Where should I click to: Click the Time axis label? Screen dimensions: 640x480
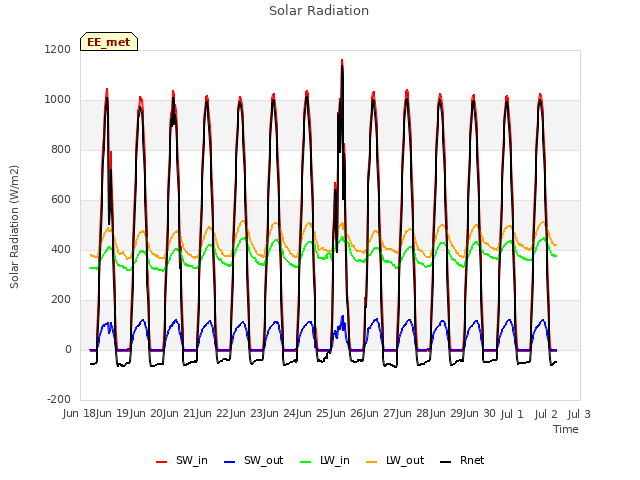tap(566, 429)
